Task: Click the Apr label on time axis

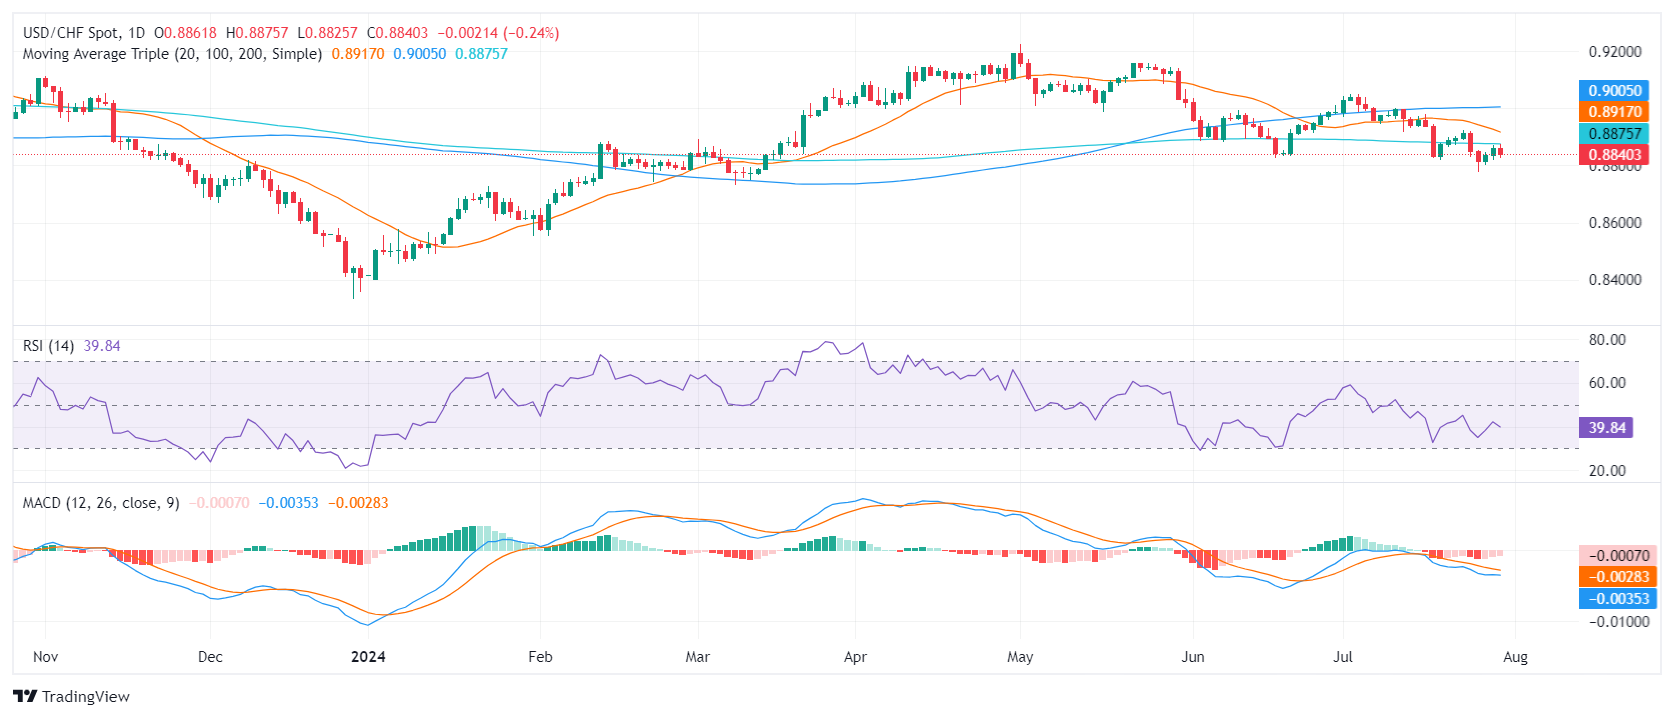Action: tap(855, 657)
